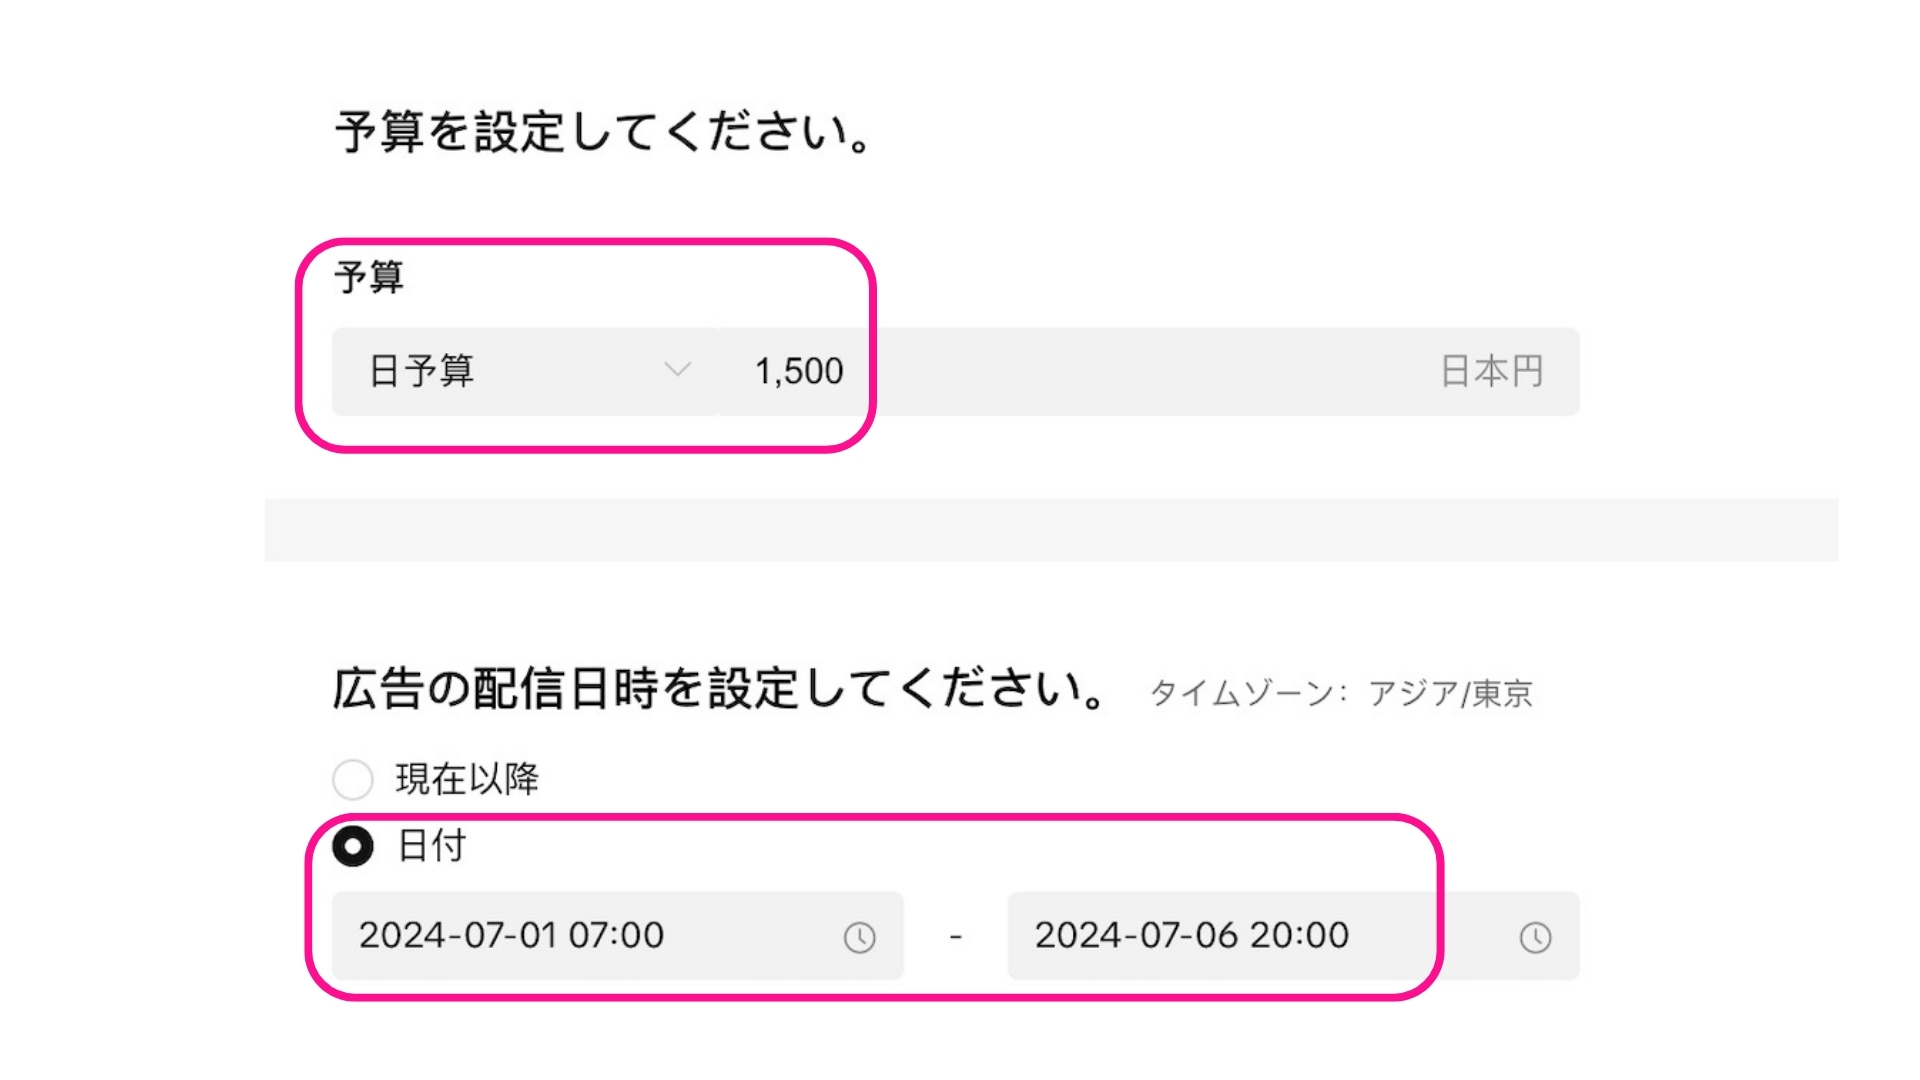Click the start date time icon

click(857, 936)
